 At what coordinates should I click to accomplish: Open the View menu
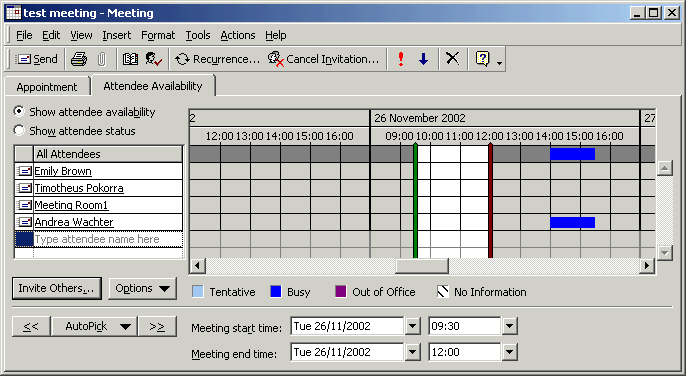tap(81, 35)
